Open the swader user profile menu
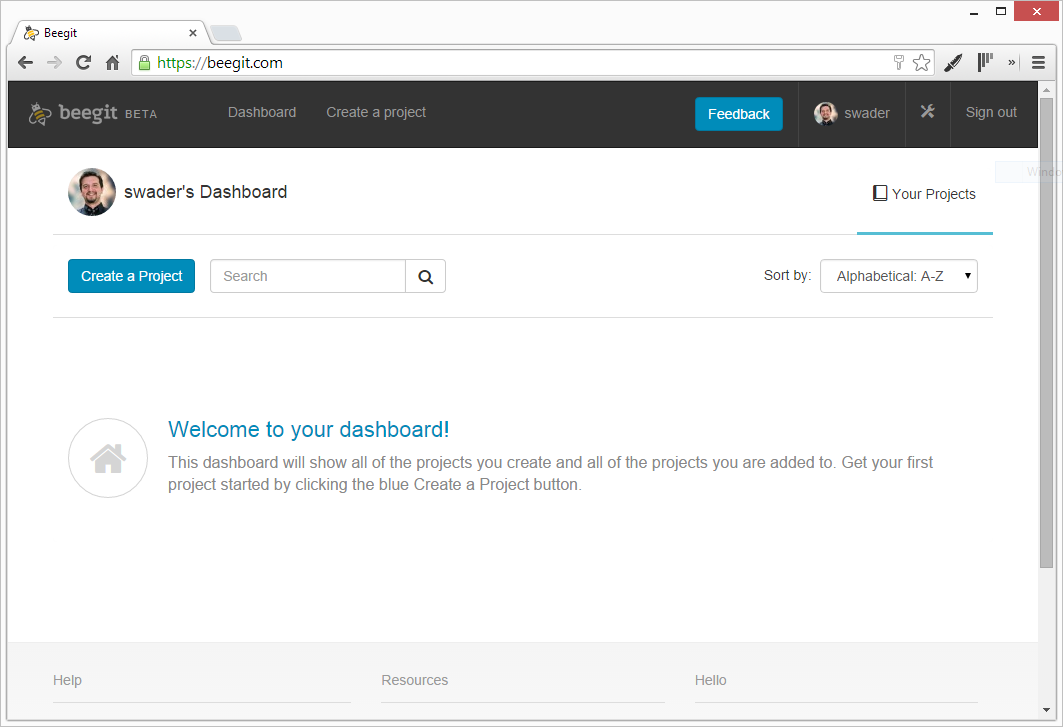The image size is (1063, 727). coord(852,113)
